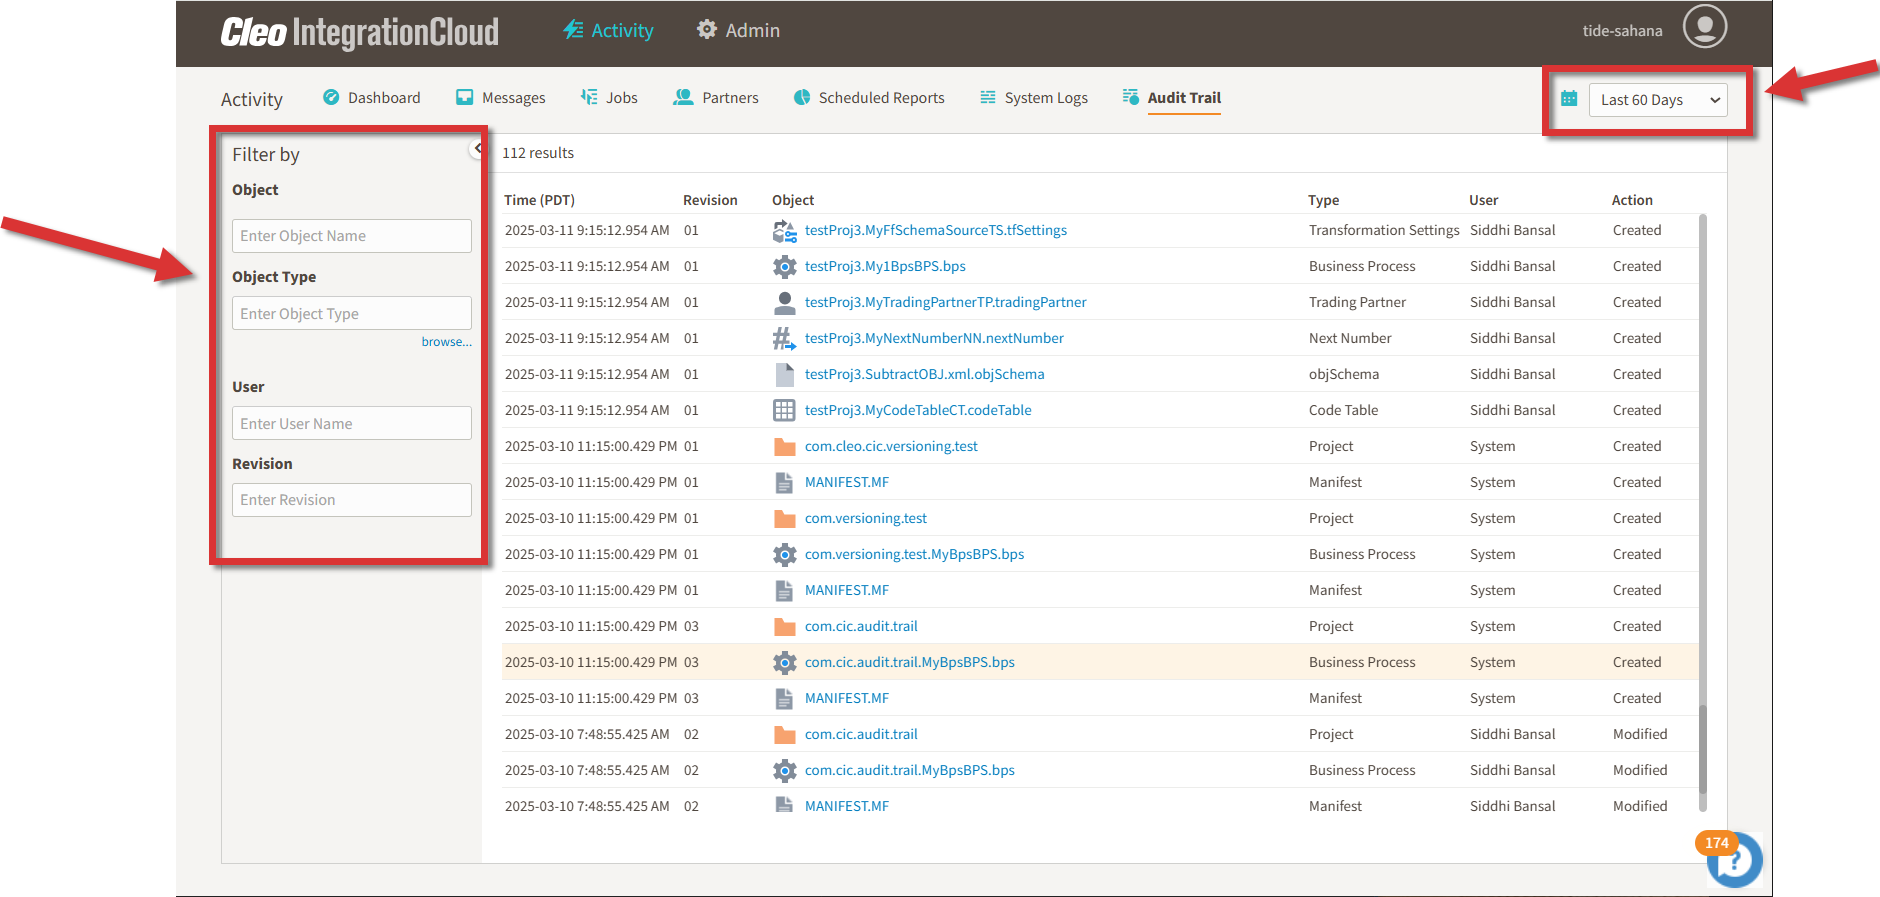Click folder icon beside com.versioning.test

point(785,519)
